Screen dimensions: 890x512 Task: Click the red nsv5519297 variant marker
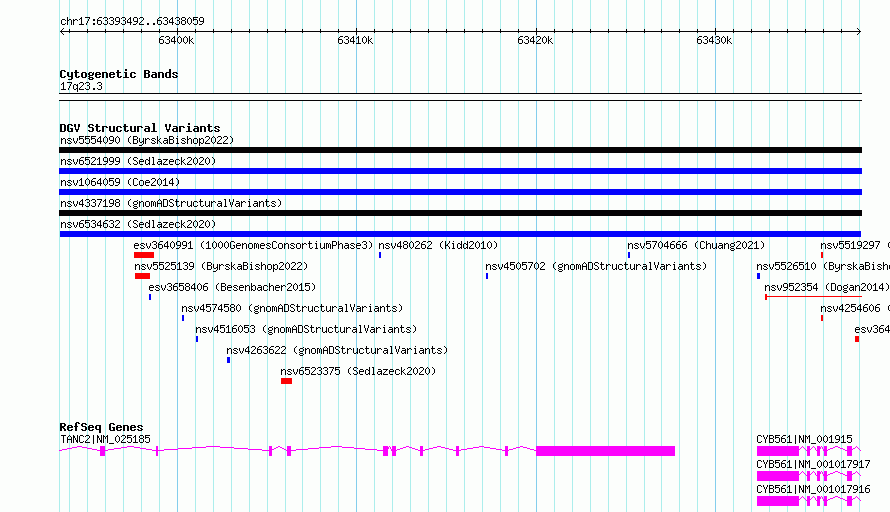[822, 255]
